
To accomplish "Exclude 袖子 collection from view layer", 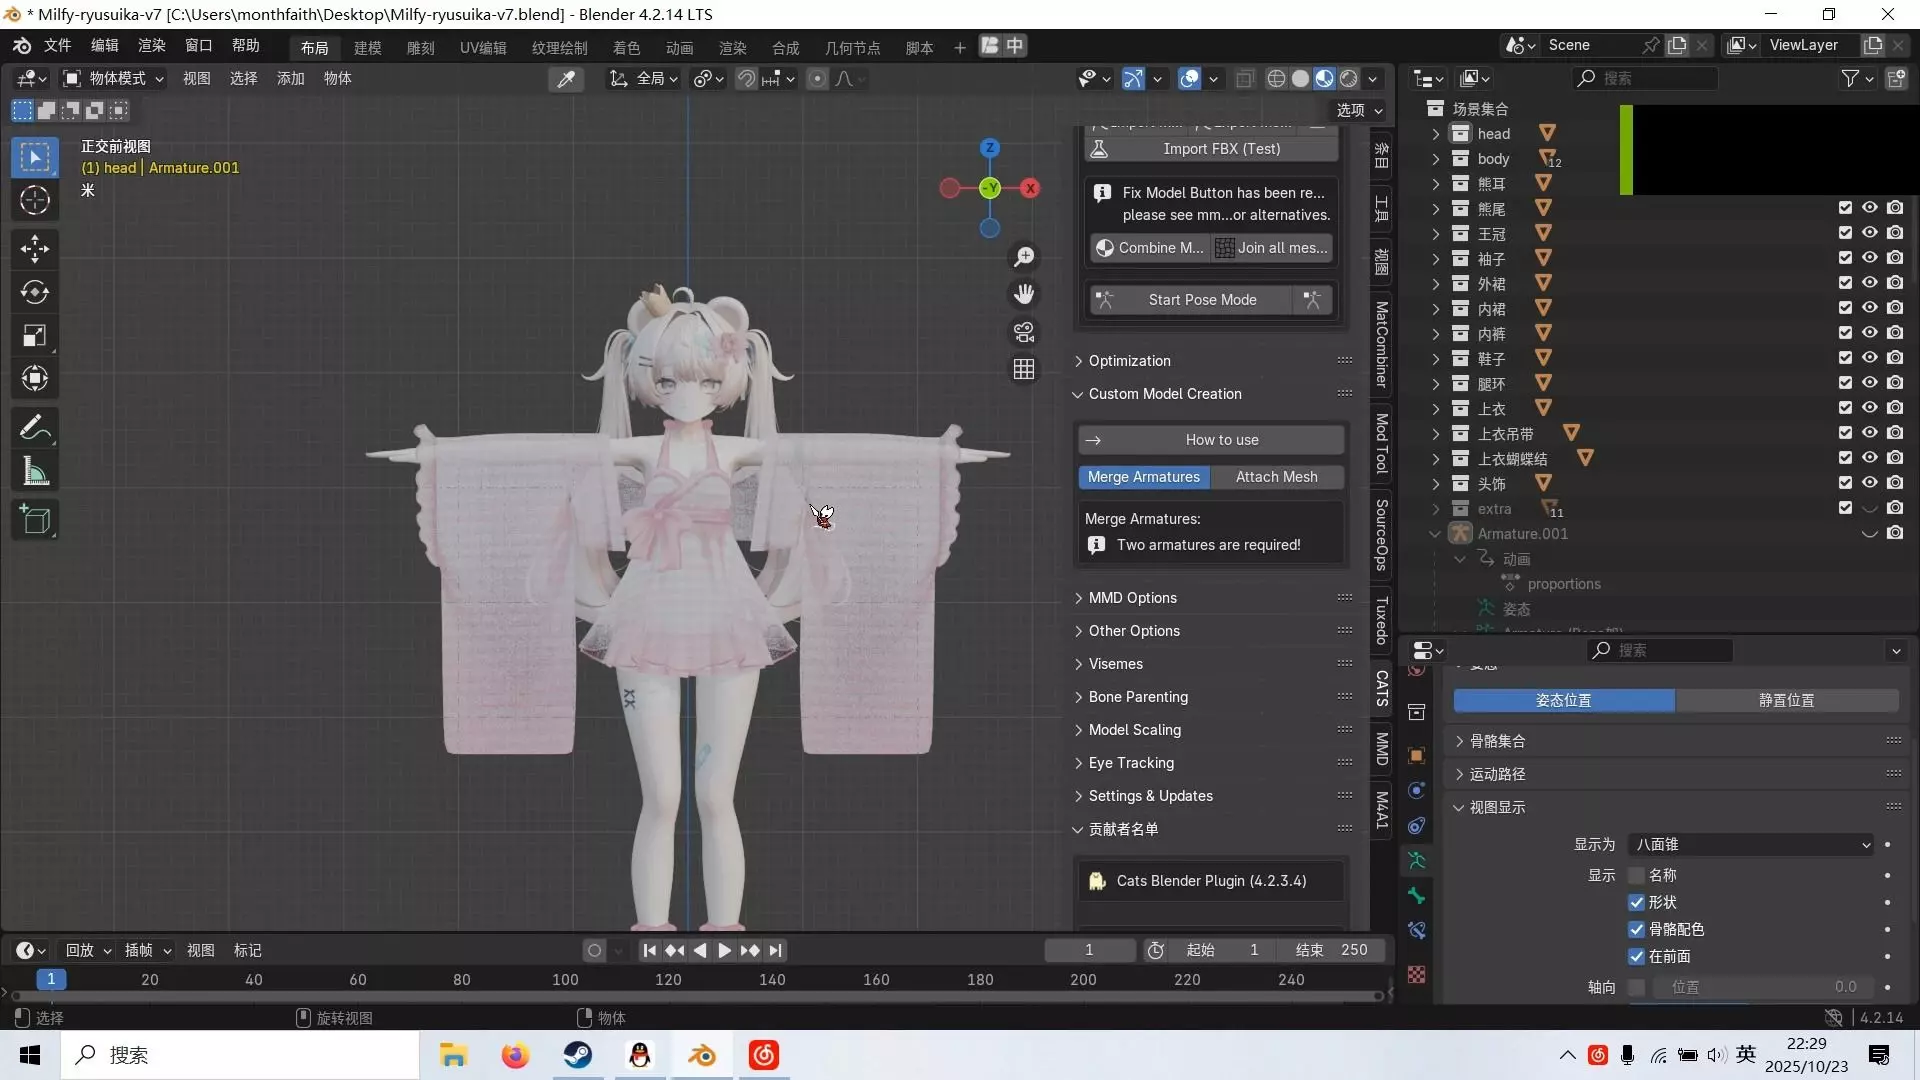I will click(x=1845, y=258).
